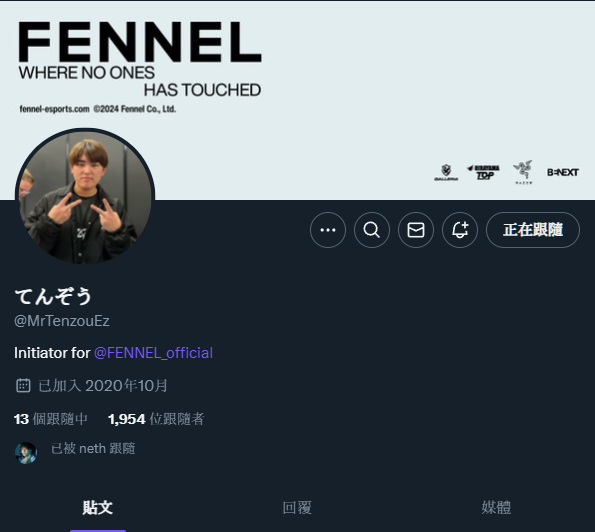The width and height of the screenshot is (595, 532).
Task: Open the direct message envelope icon
Action: (416, 230)
